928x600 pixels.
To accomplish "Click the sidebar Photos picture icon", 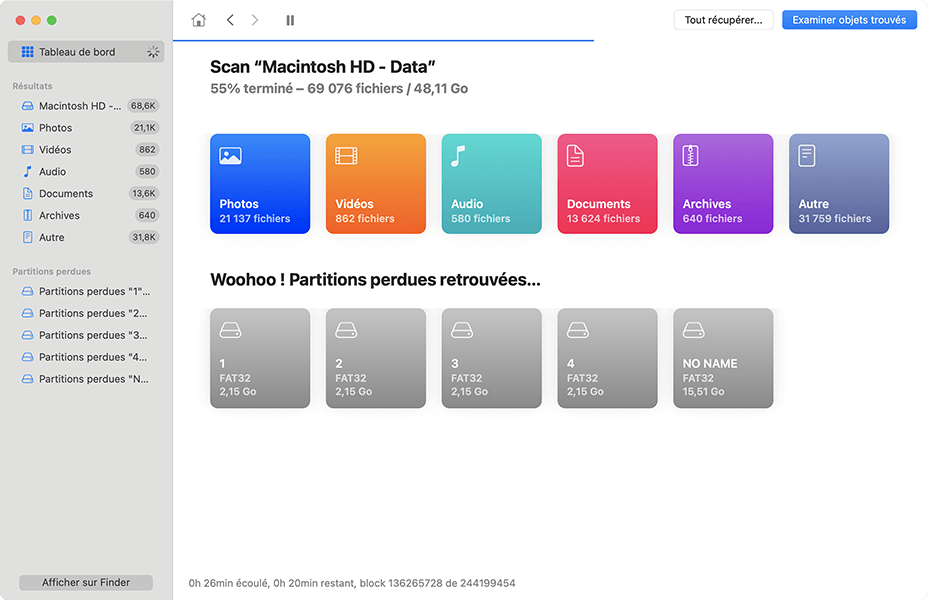I will tap(27, 128).
